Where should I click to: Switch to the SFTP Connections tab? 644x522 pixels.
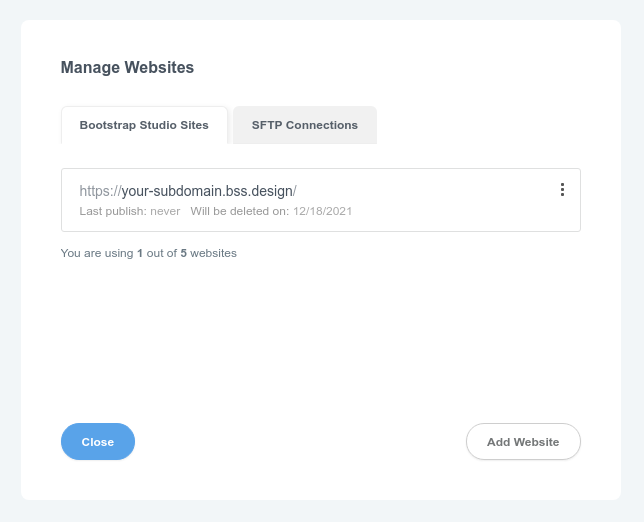click(x=305, y=125)
